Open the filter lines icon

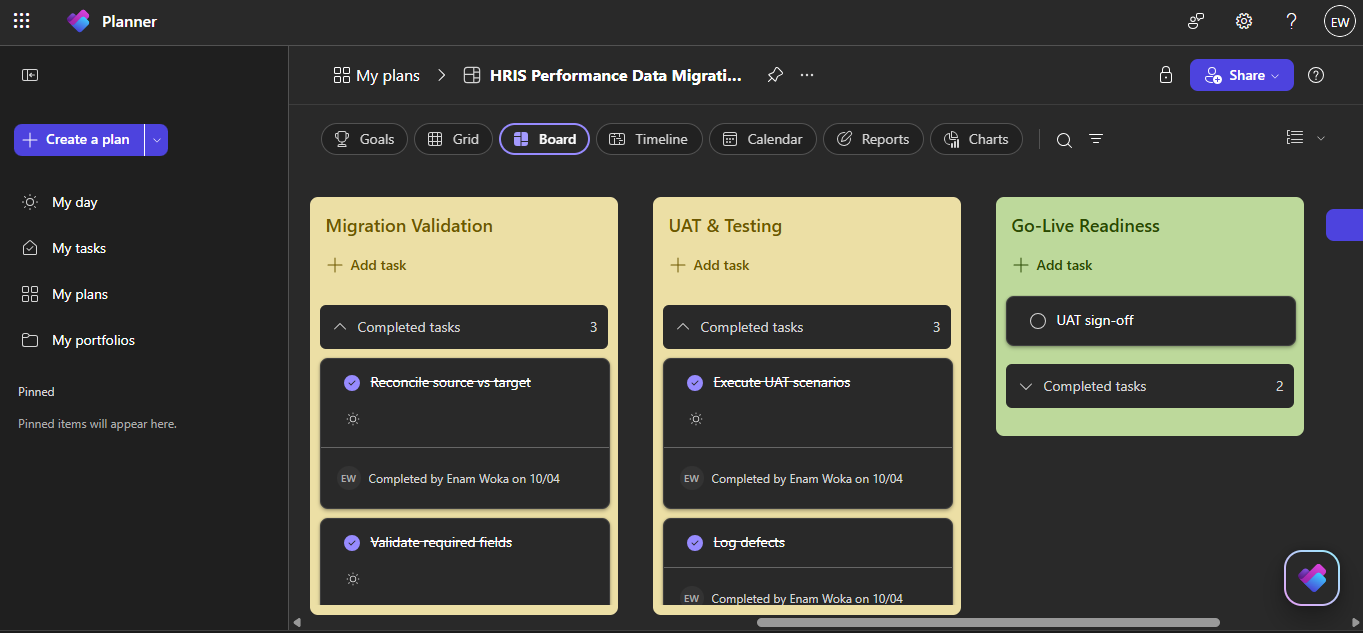tap(1096, 139)
